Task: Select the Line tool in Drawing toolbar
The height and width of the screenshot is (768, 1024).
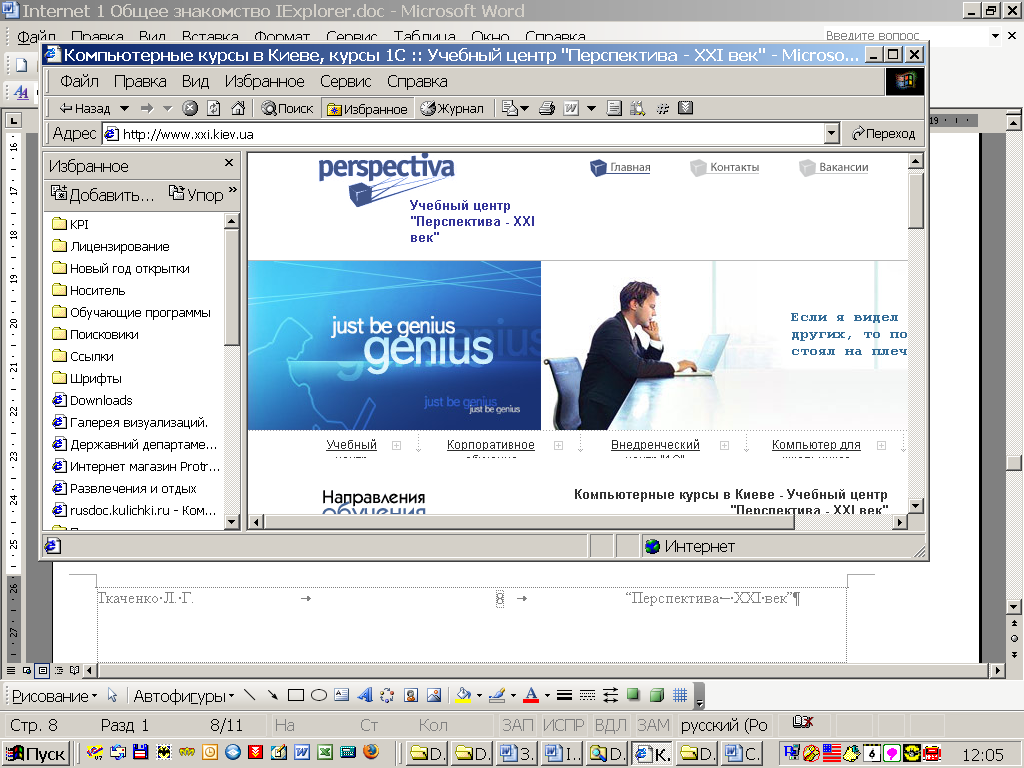Action: (x=249, y=696)
